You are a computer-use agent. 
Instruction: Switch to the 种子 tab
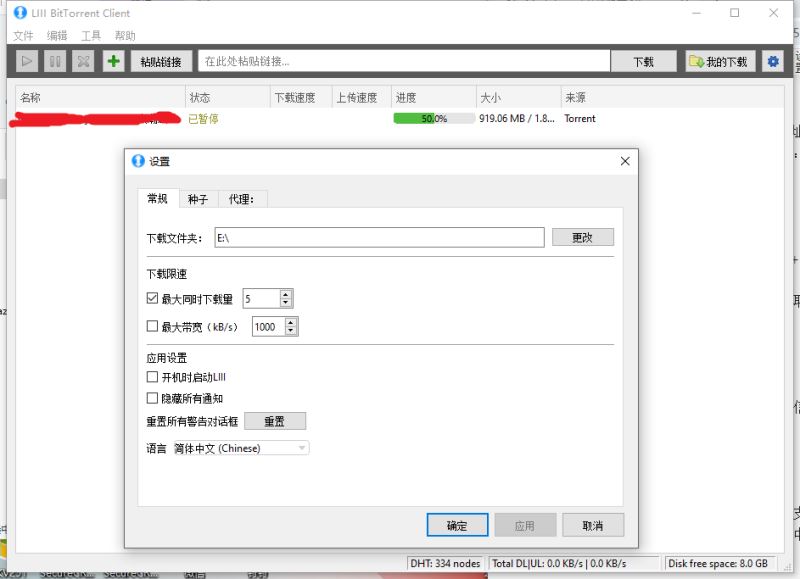(198, 199)
